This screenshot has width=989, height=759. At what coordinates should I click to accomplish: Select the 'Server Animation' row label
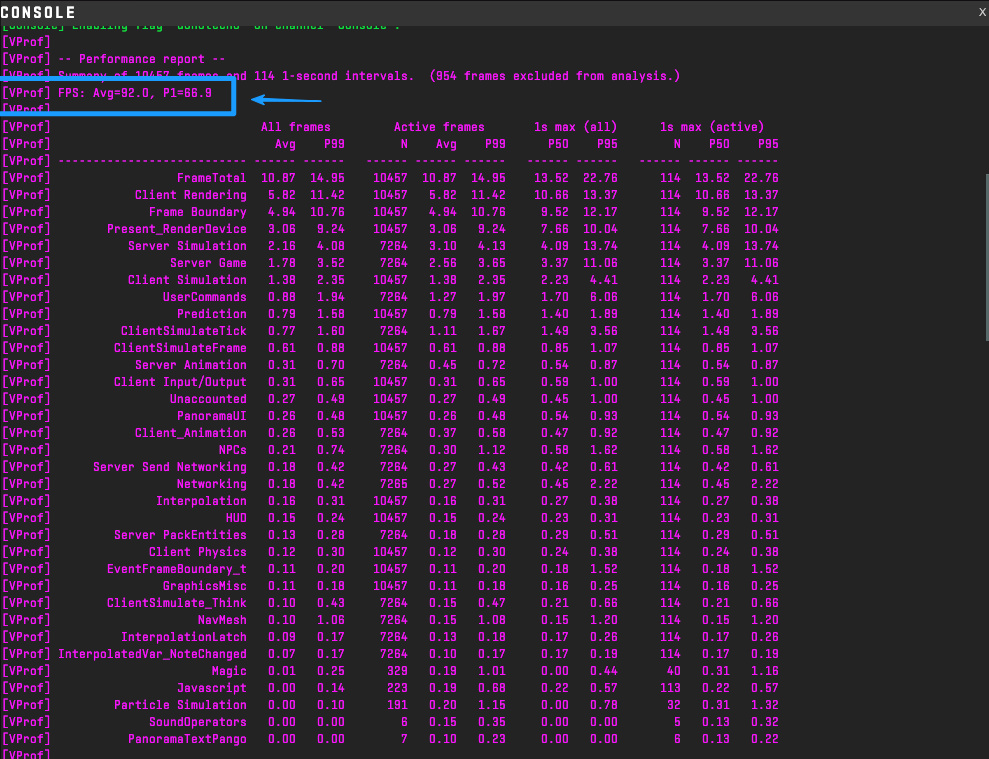(x=190, y=366)
